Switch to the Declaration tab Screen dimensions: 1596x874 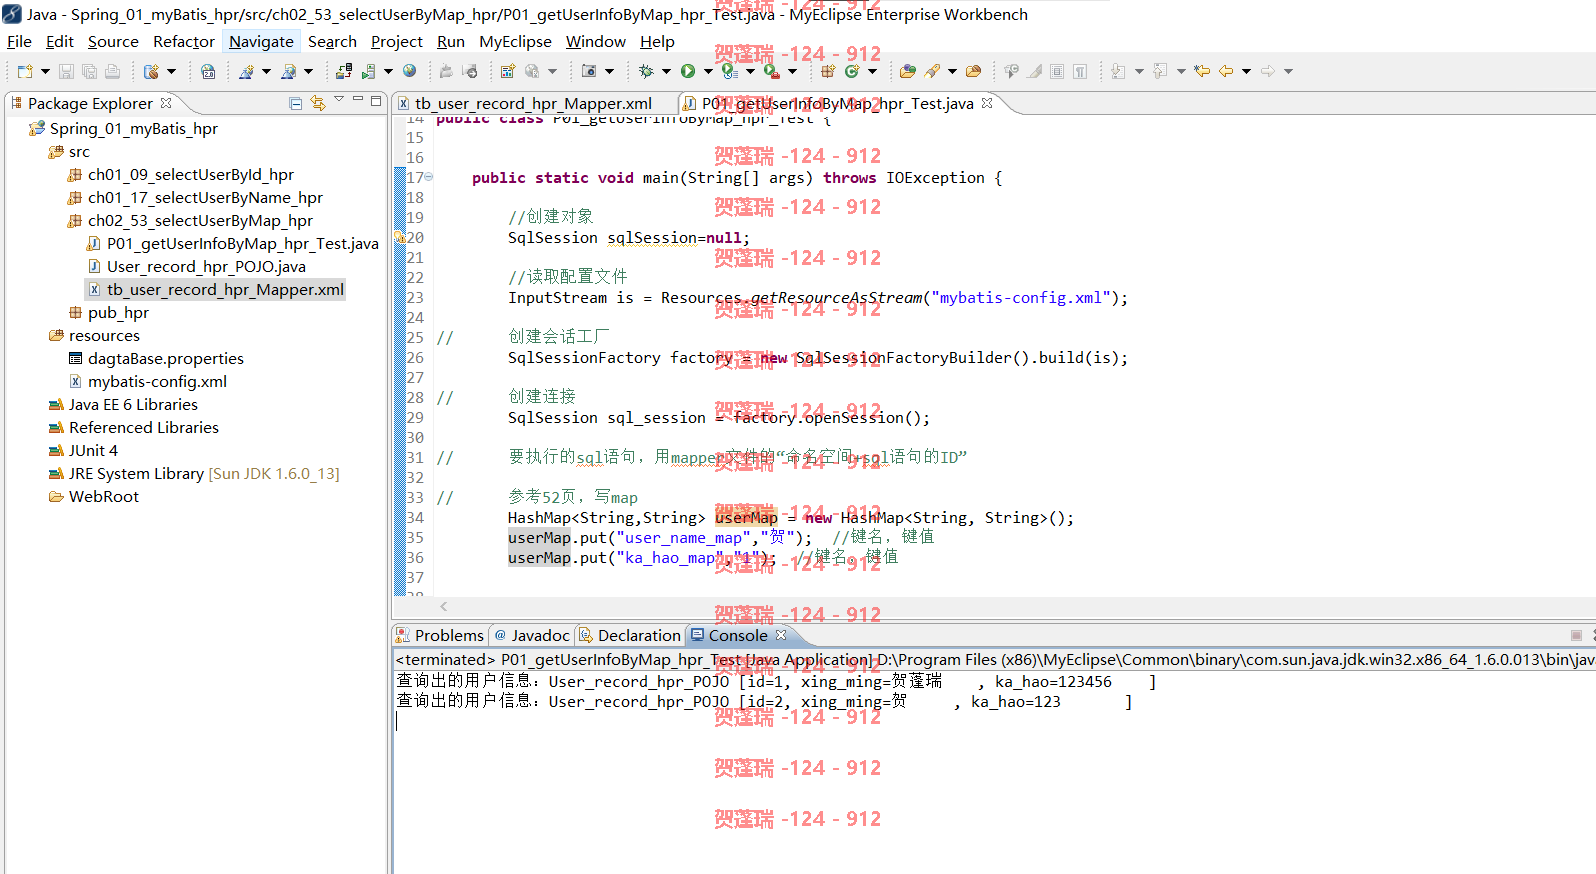[630, 635]
